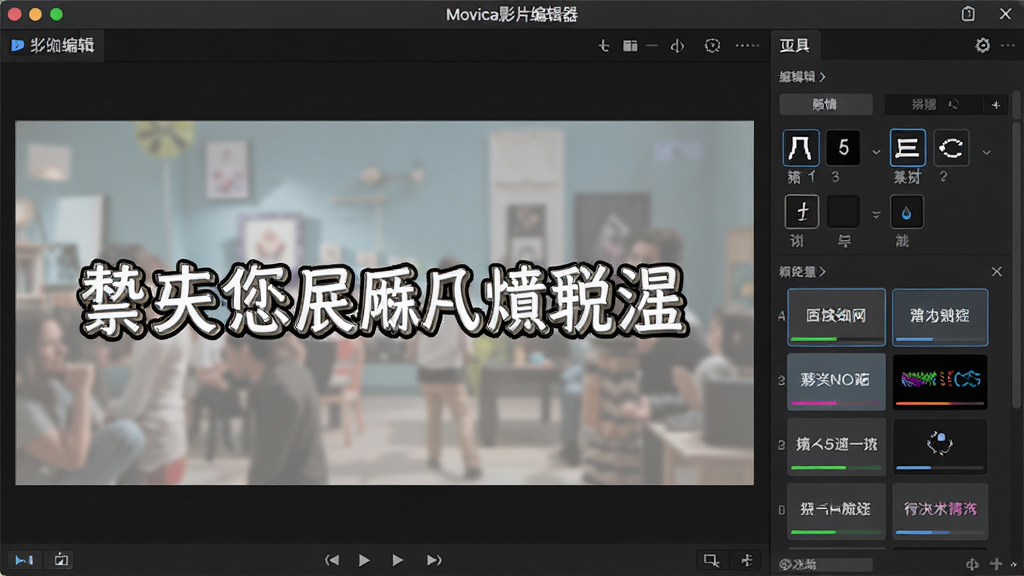Viewport: 1024px width, 576px height.
Task: Select the highlighted left segment tab in panel
Action: [x=826, y=104]
